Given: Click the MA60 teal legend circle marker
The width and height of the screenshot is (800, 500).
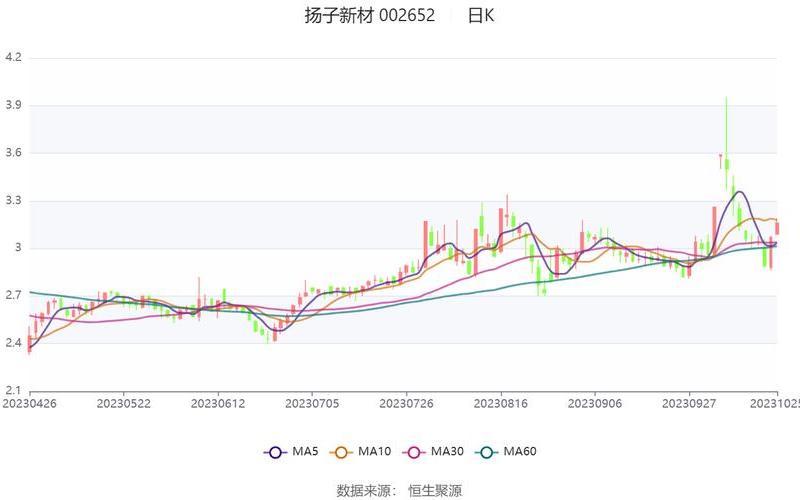Looking at the screenshot, I should click(x=487, y=452).
